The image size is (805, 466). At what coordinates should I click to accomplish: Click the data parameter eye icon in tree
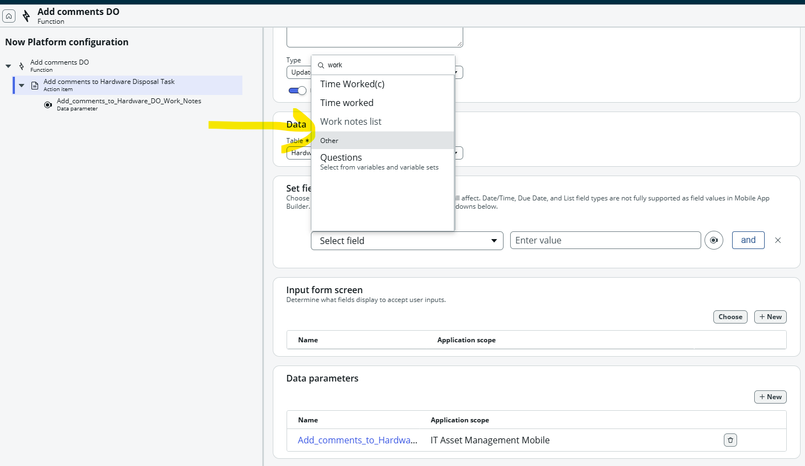pos(48,105)
